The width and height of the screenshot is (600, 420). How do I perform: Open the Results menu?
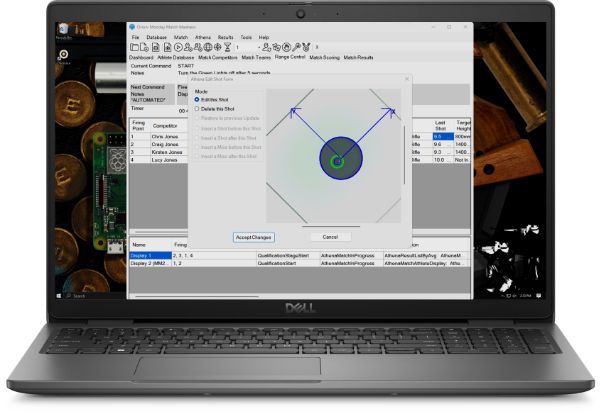225,37
